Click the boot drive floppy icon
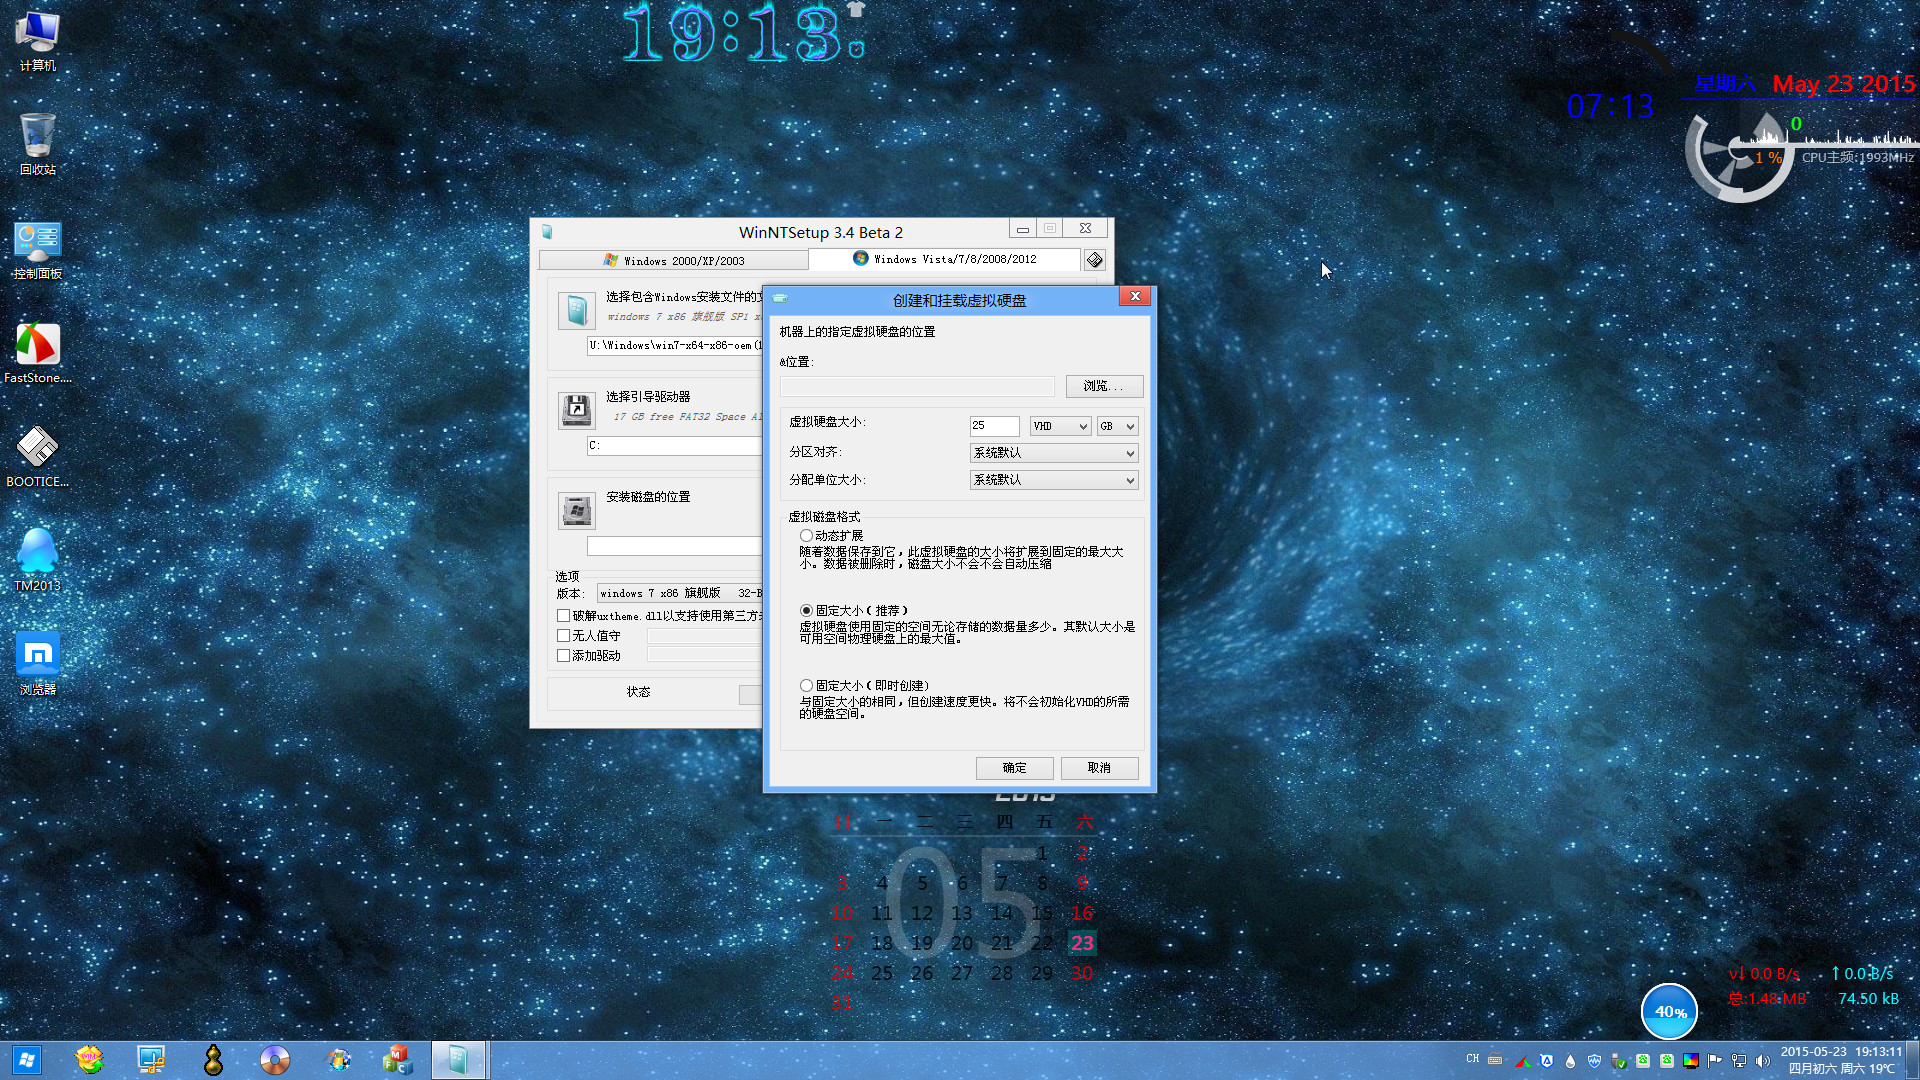The image size is (1920, 1080). pyautogui.click(x=576, y=410)
